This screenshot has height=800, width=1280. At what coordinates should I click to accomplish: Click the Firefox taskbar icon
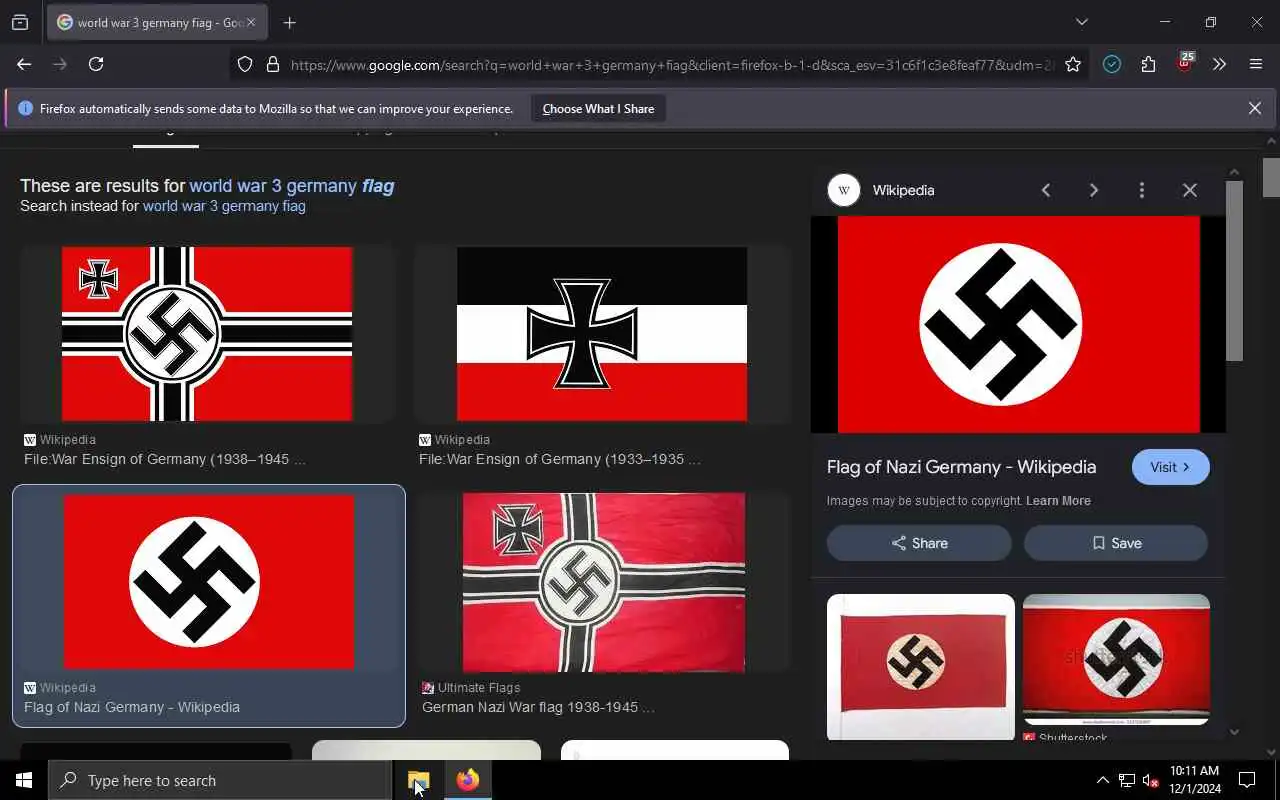tap(467, 780)
